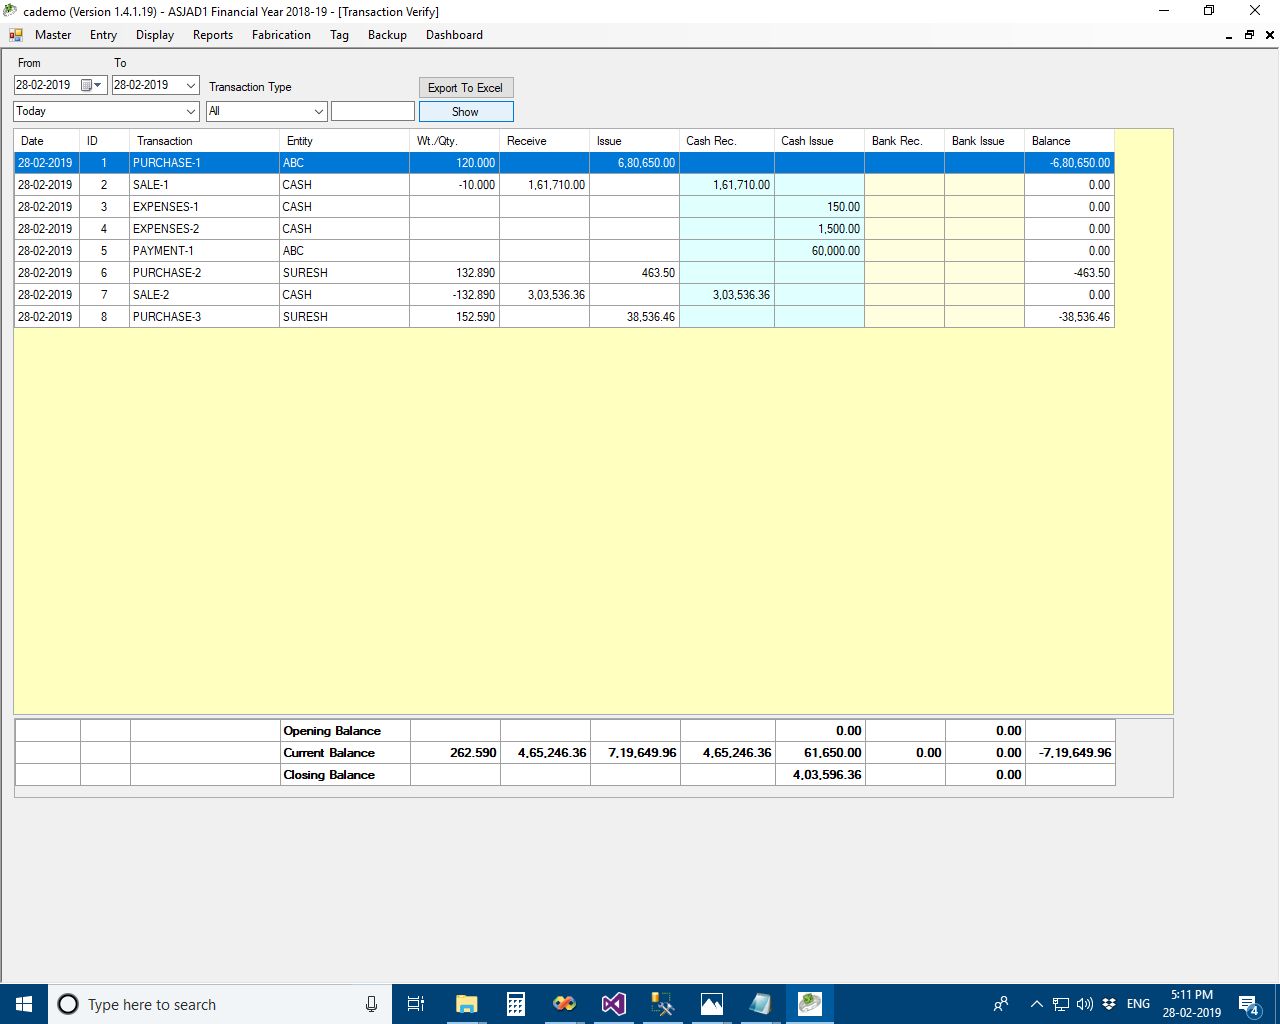The height and width of the screenshot is (1024, 1280).
Task: Open the Dashboard menu
Action: 454,35
